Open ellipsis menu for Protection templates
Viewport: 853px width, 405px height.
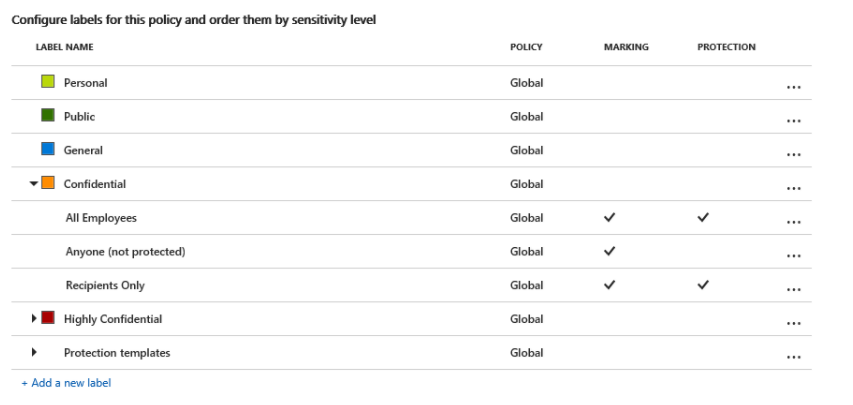pyautogui.click(x=793, y=357)
